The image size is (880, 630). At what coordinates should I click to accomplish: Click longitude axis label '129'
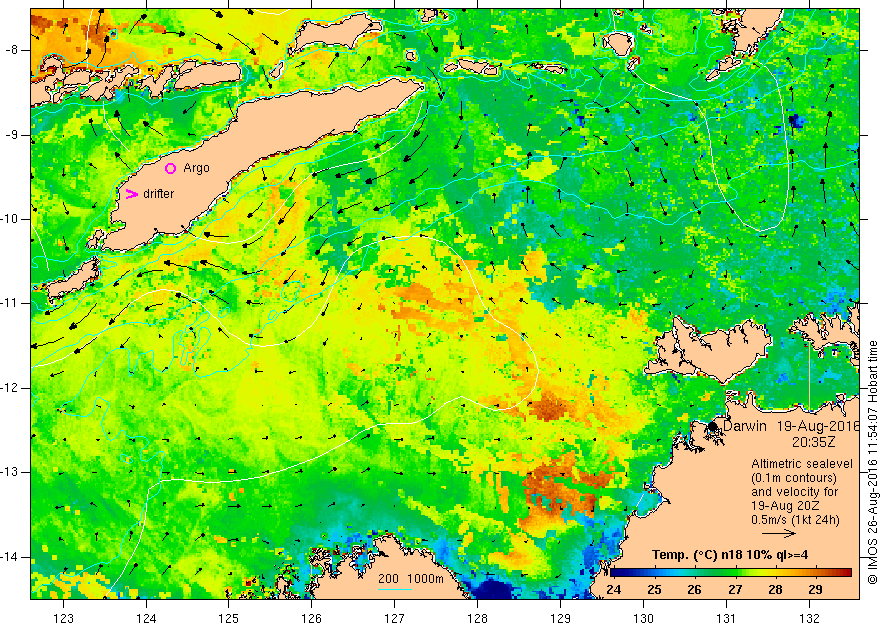pyautogui.click(x=561, y=619)
